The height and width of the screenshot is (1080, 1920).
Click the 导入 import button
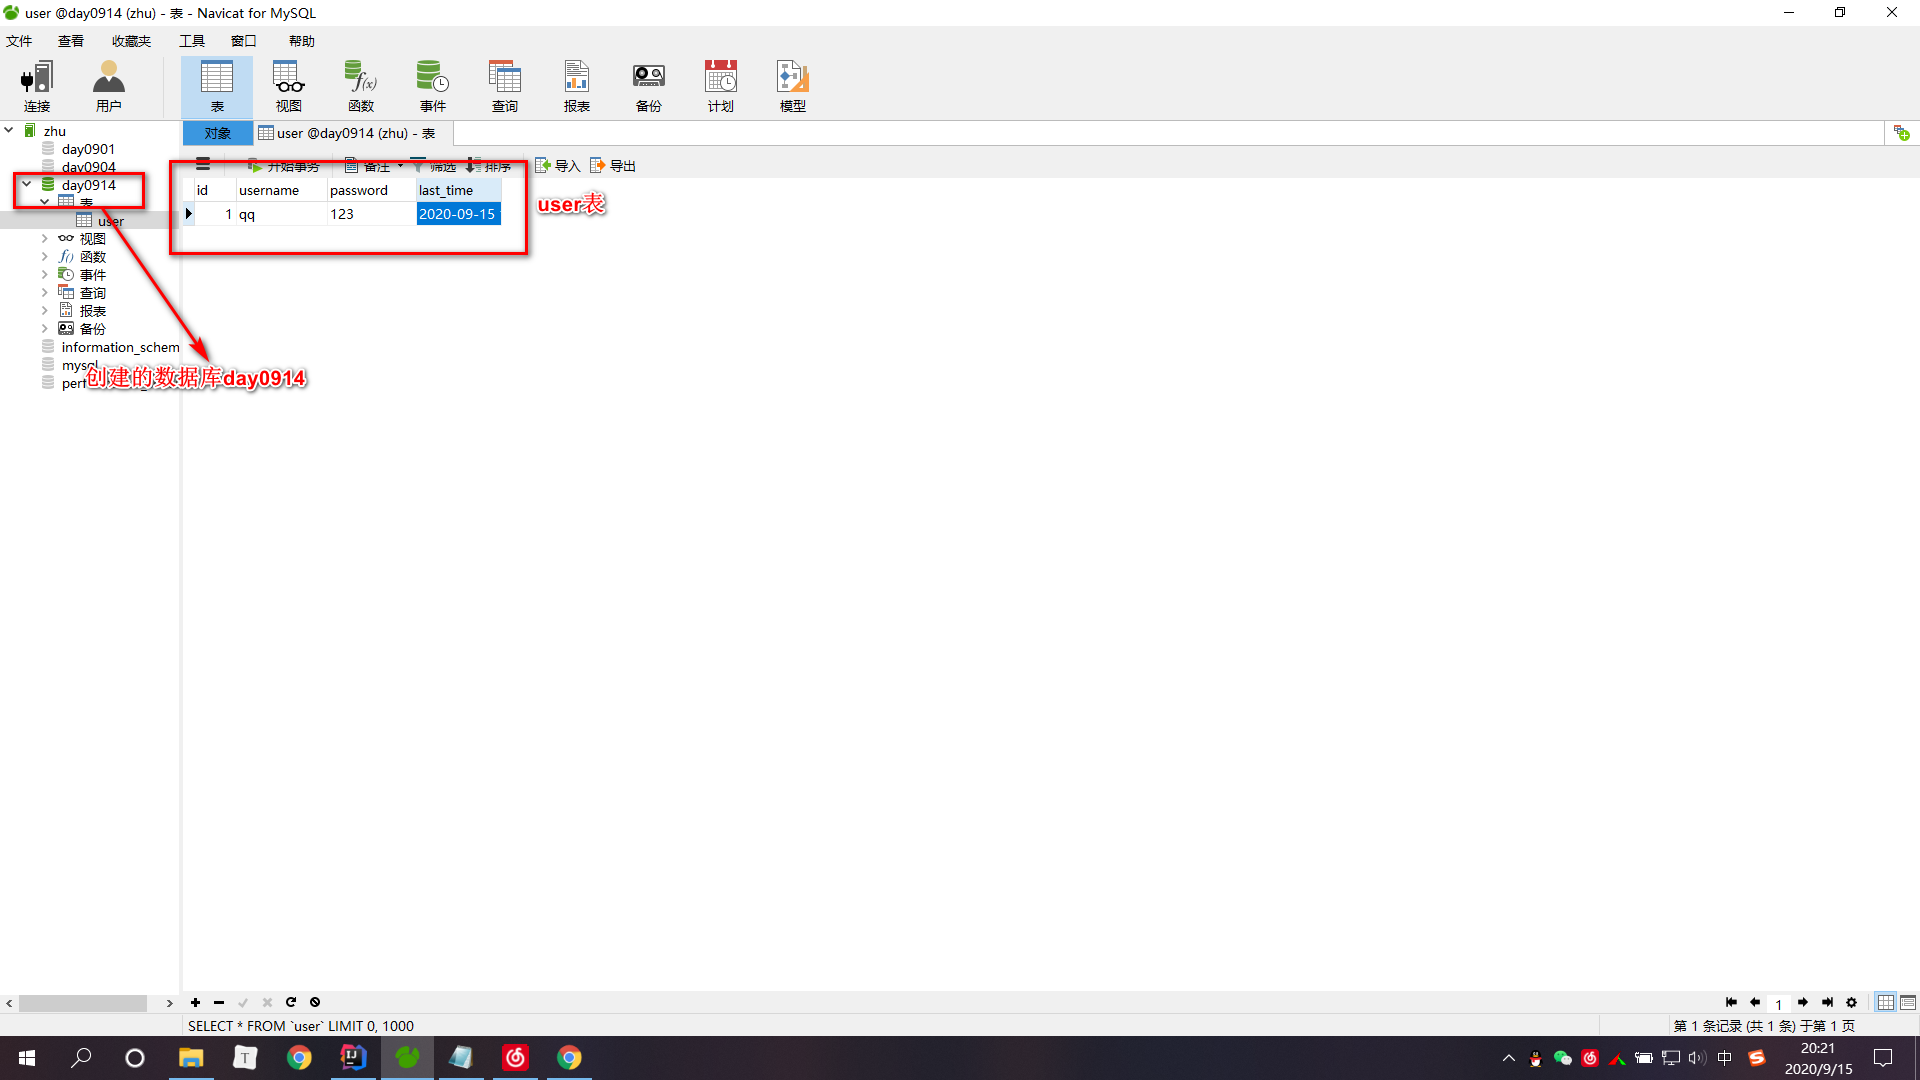tap(558, 166)
